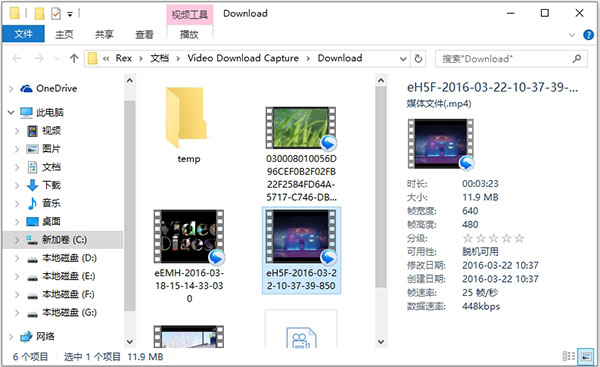
Task: Expand the OneDrive tree node
Action: click(x=11, y=89)
